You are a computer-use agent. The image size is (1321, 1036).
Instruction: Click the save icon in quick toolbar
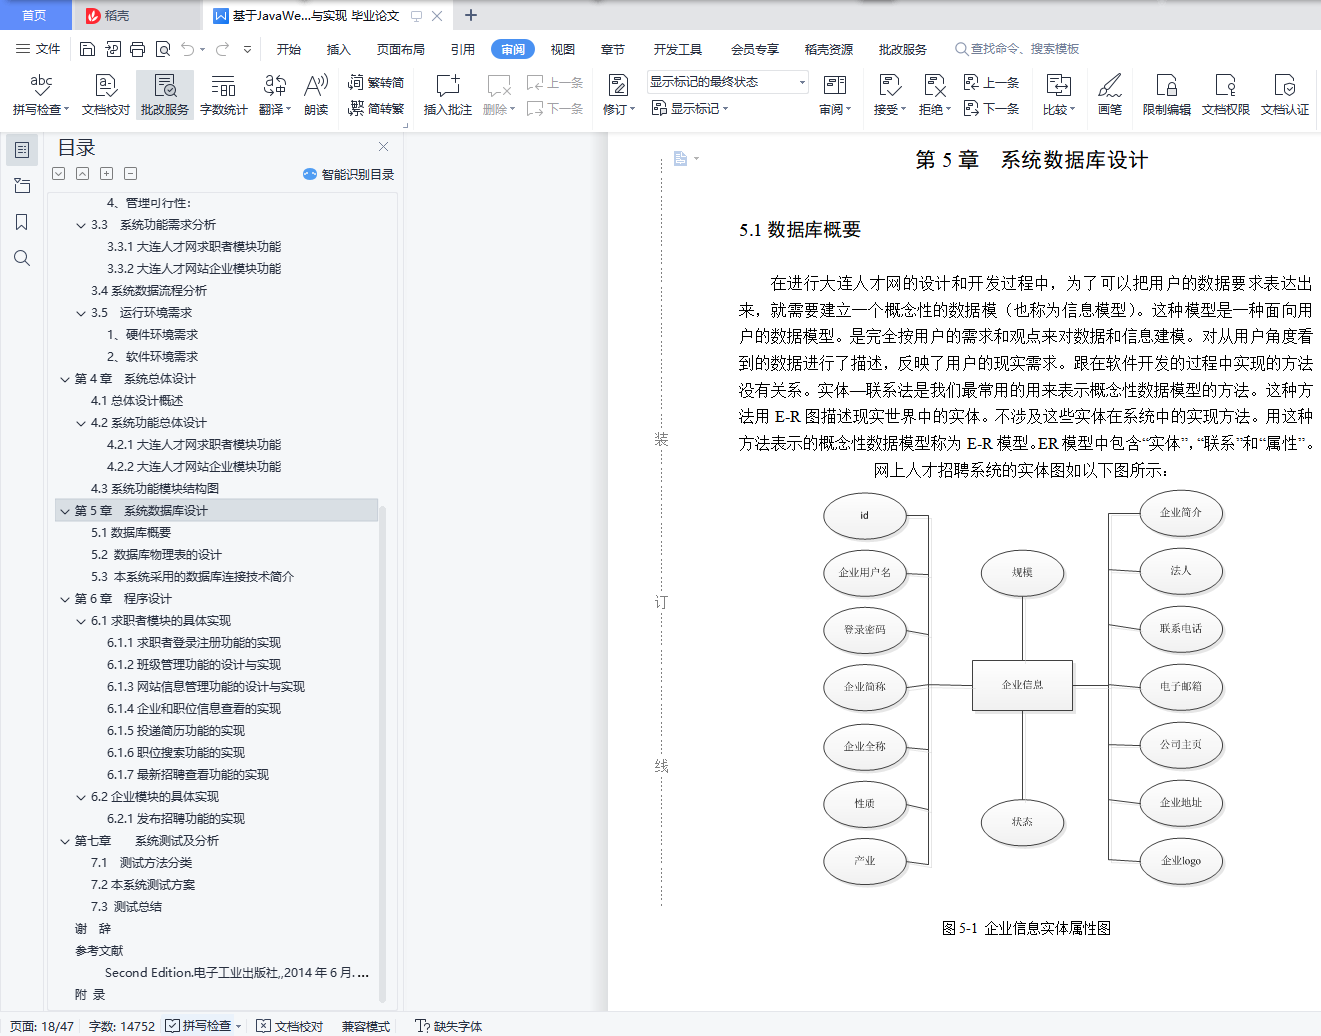(x=87, y=49)
